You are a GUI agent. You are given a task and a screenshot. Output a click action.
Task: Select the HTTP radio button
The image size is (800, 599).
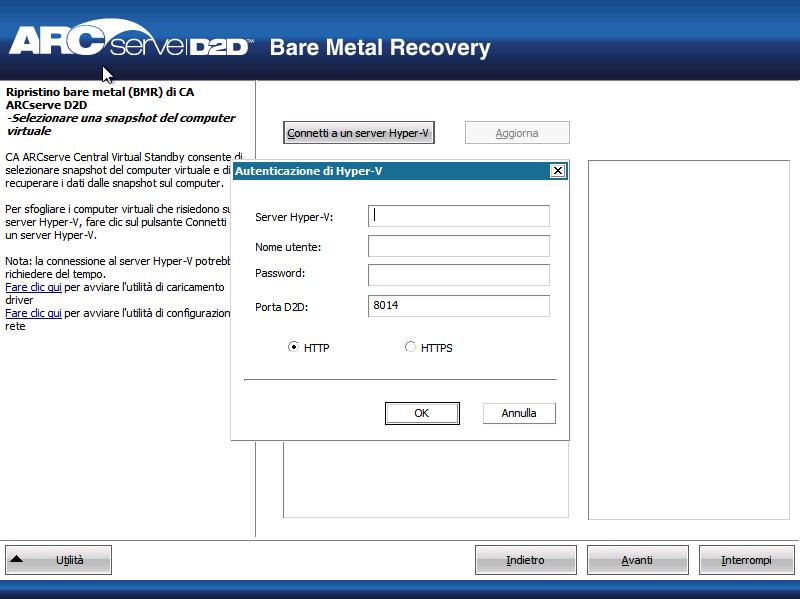pyautogui.click(x=293, y=347)
